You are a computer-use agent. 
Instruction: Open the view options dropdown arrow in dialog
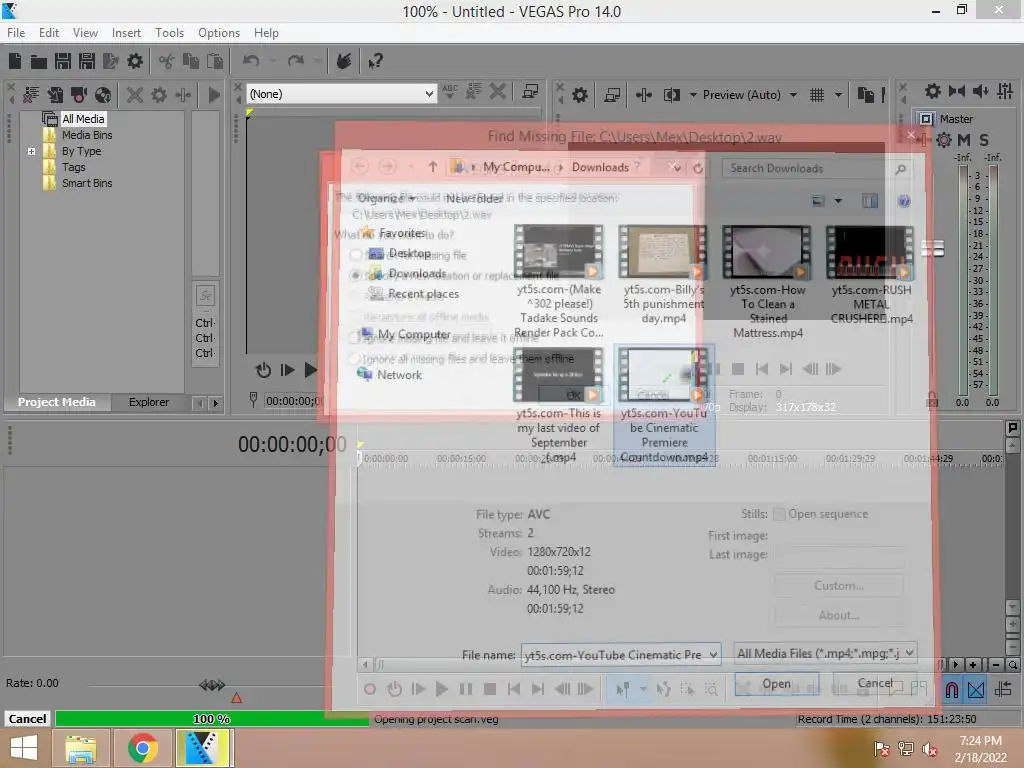pos(839,201)
